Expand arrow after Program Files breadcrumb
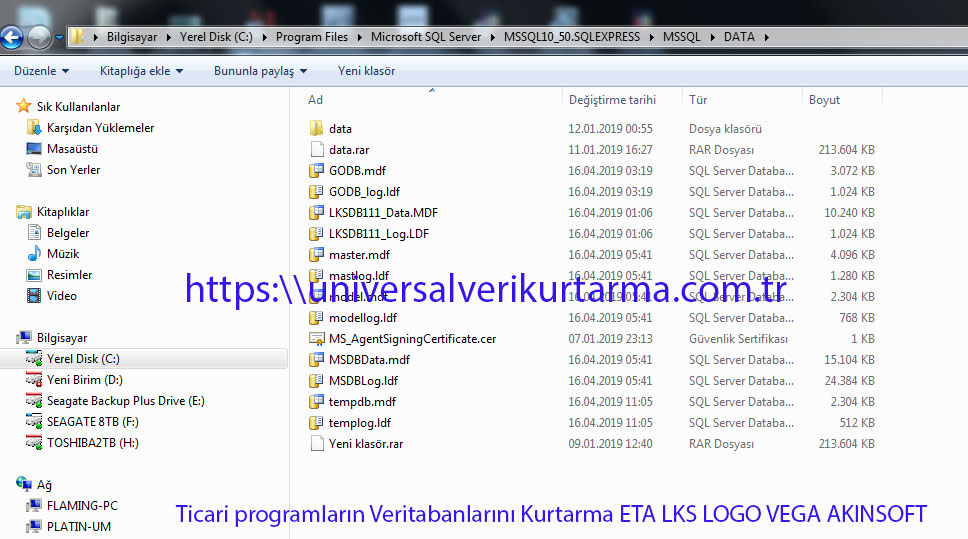968x539 pixels. pos(359,37)
